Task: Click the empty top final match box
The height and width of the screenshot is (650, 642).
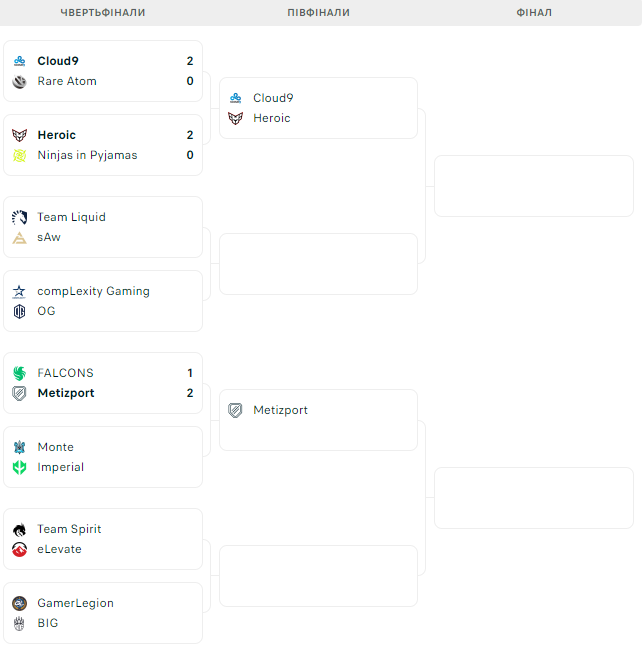Action: pyautogui.click(x=533, y=186)
